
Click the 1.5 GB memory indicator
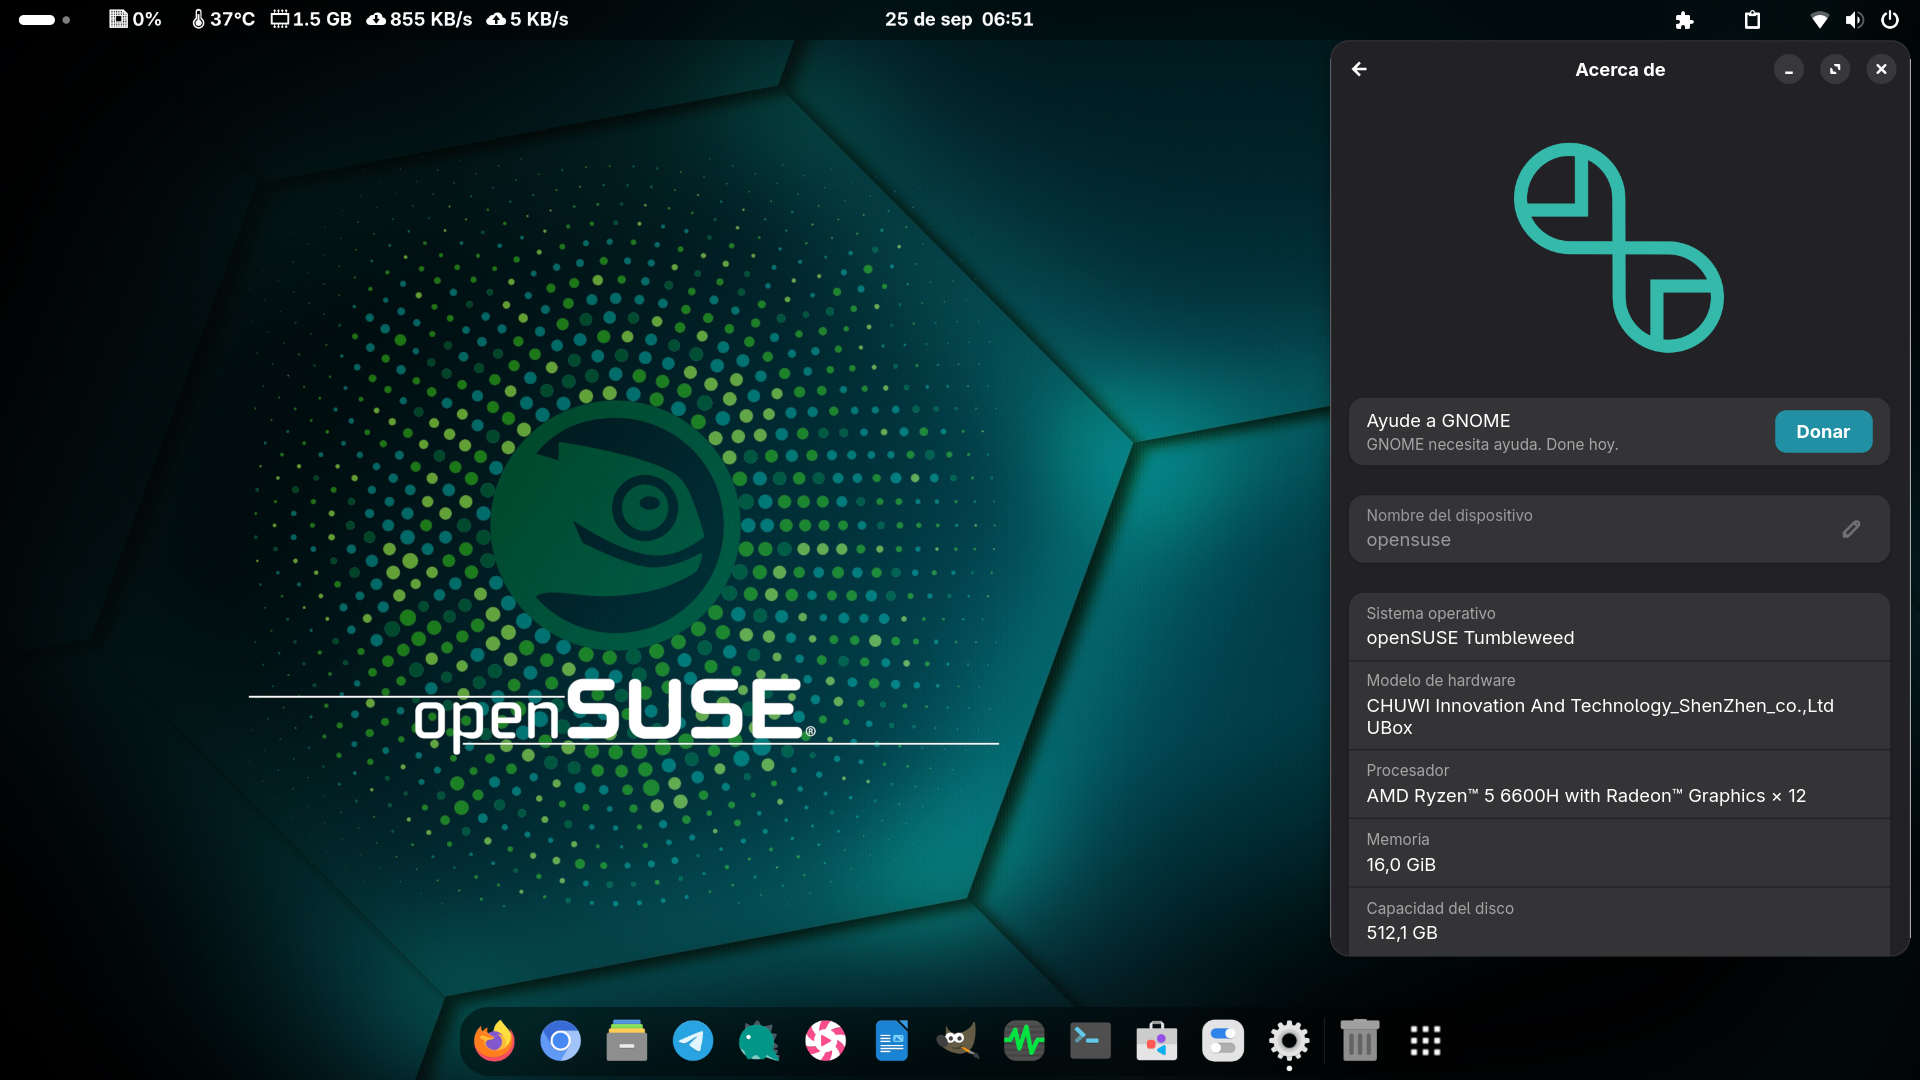click(311, 19)
